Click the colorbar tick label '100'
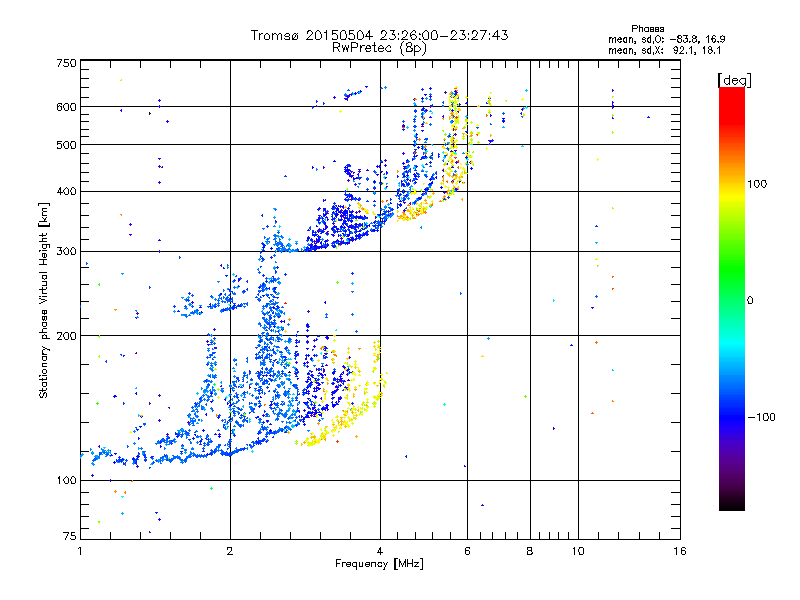 tap(757, 184)
